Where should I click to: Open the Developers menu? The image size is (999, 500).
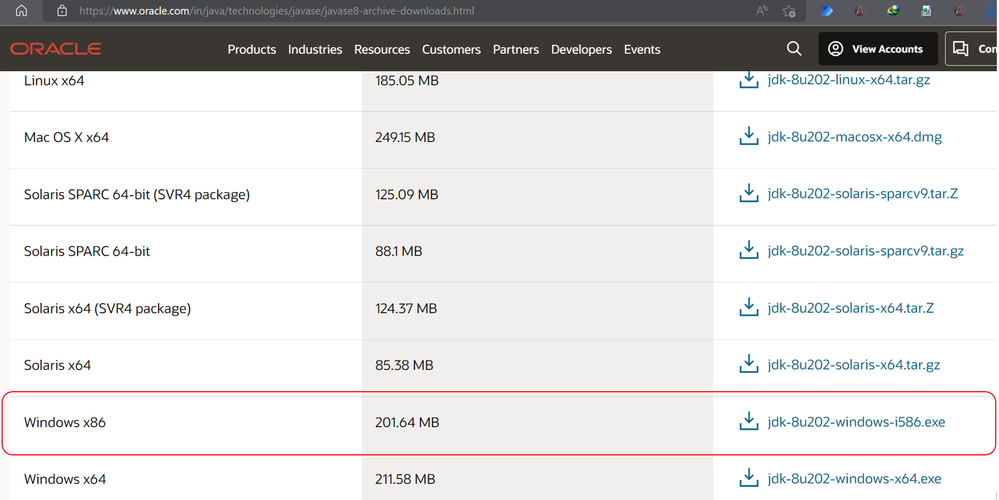[x=581, y=49]
